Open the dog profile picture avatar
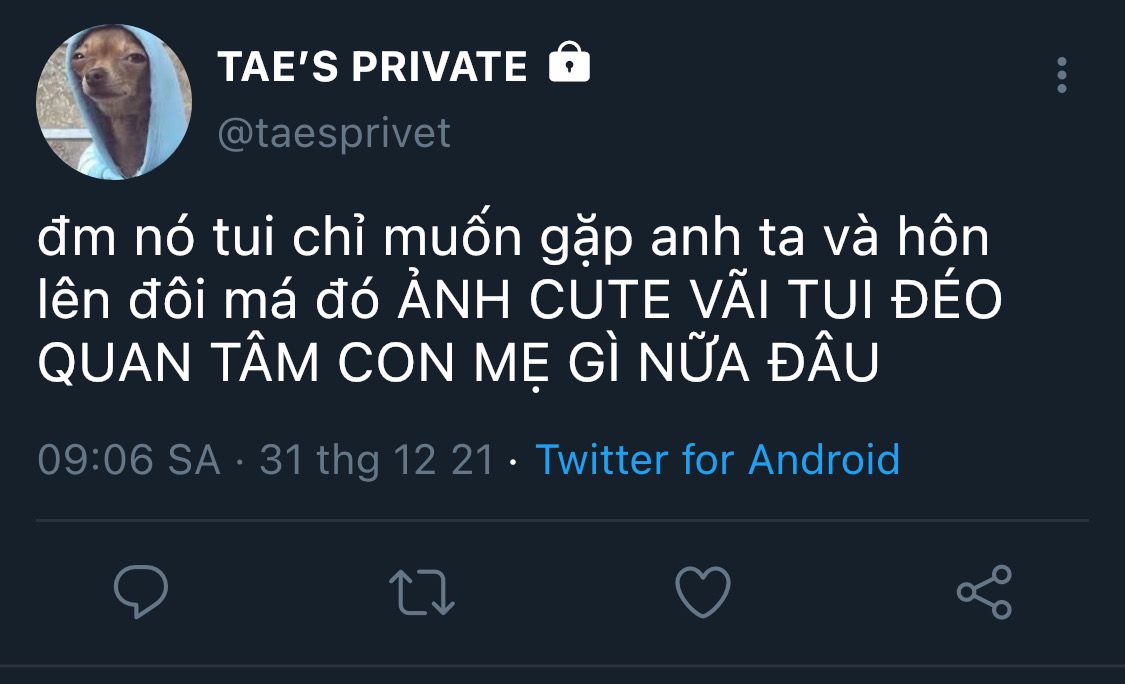Image resolution: width=1125 pixels, height=684 pixels. coord(114,102)
